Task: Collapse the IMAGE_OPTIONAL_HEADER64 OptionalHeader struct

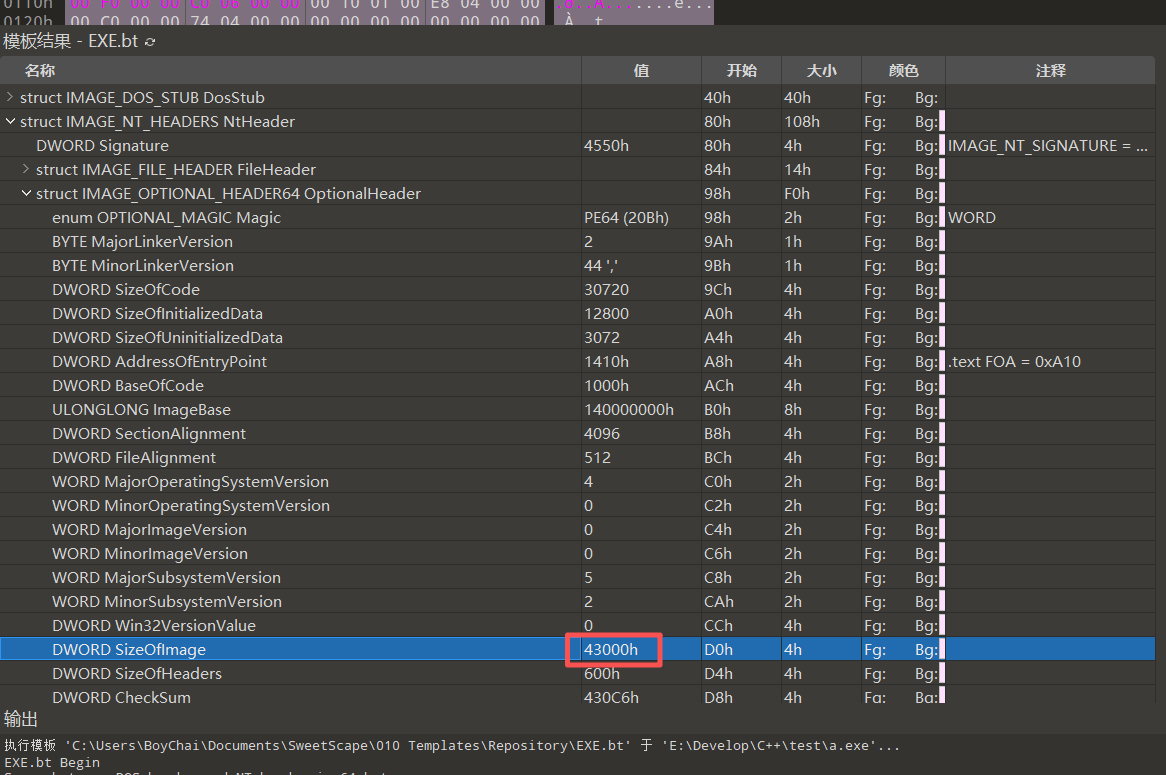Action: 26,193
